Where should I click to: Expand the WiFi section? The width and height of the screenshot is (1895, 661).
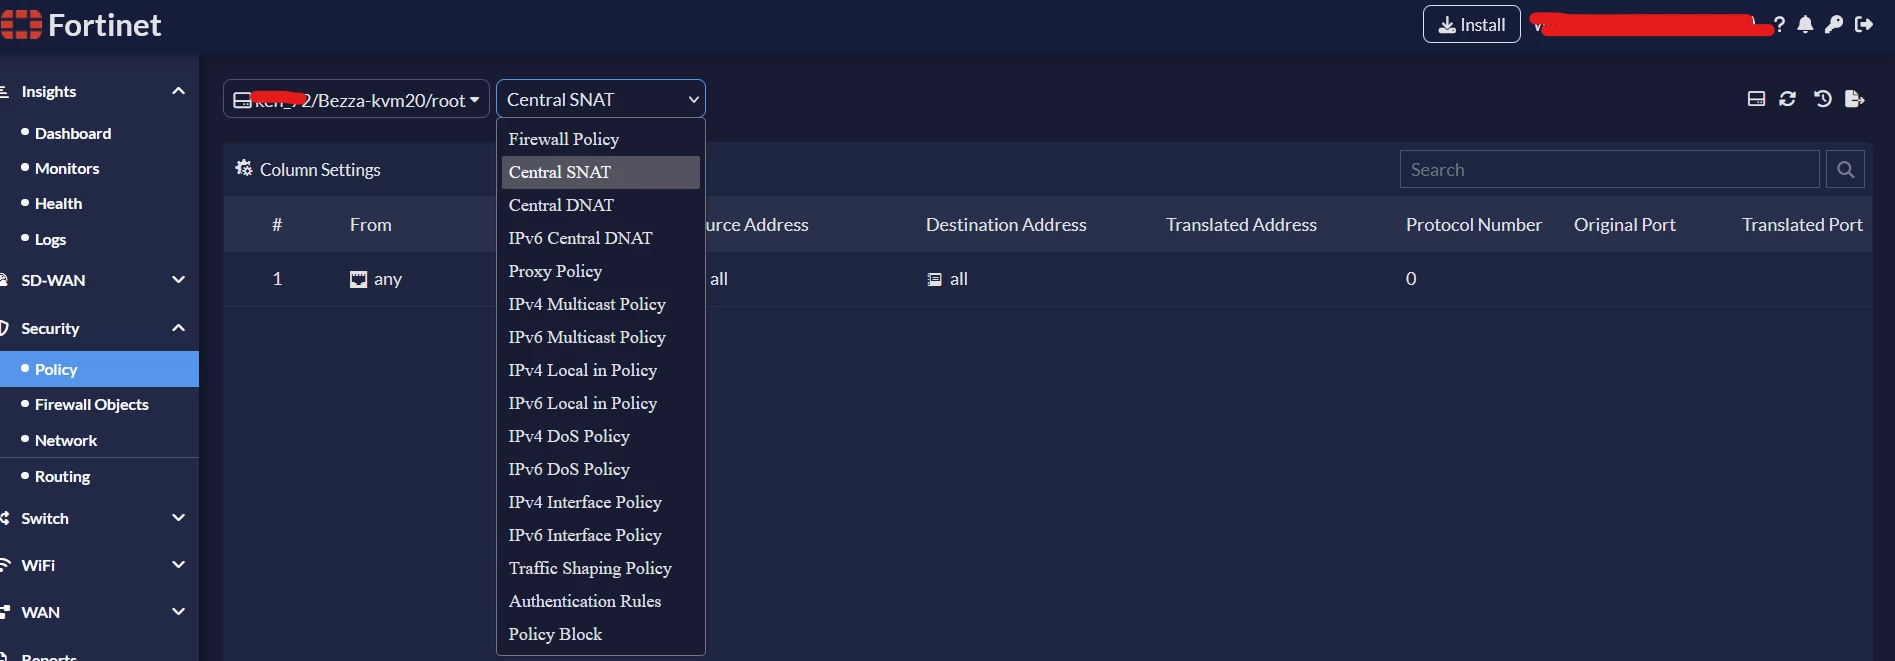pyautogui.click(x=178, y=564)
